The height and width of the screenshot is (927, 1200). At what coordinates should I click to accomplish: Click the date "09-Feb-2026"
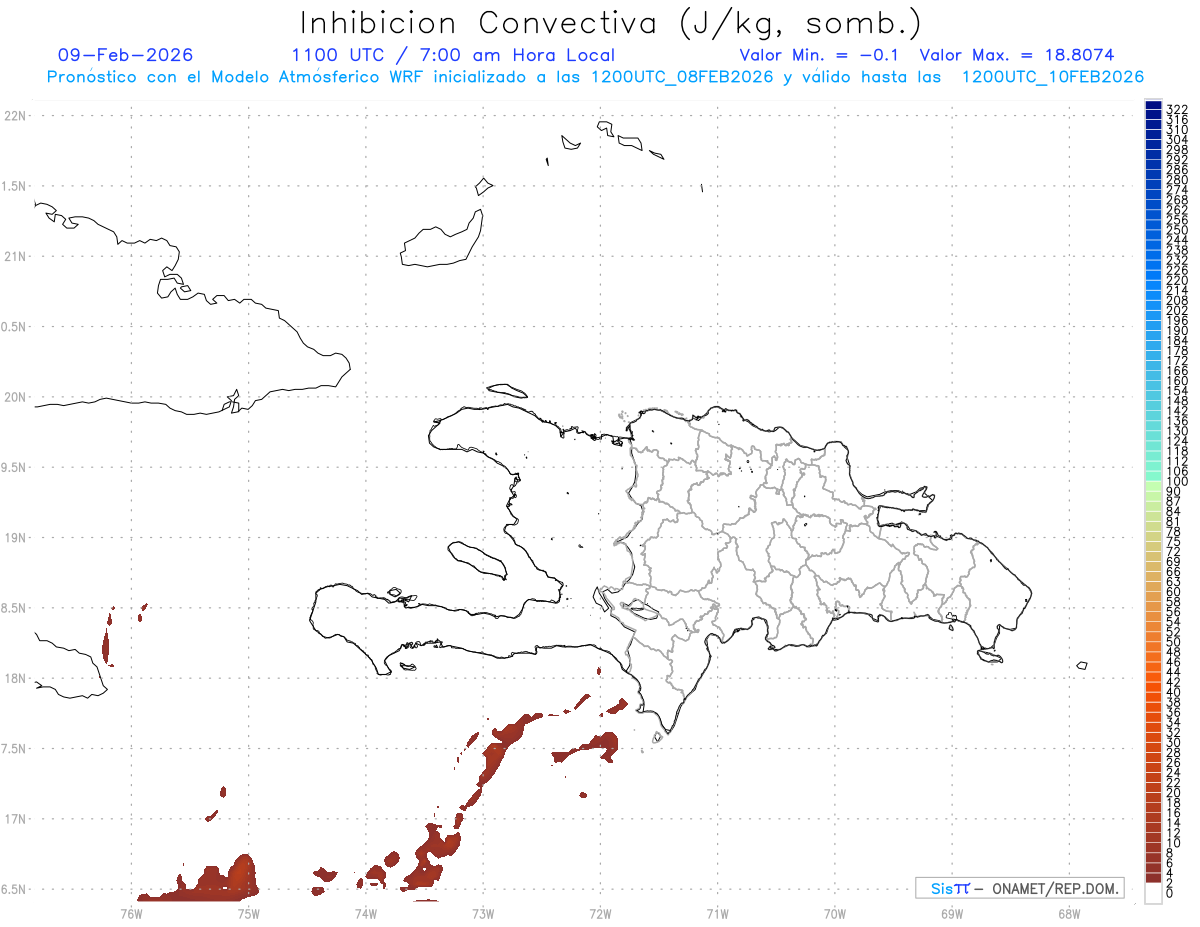(x=126, y=55)
